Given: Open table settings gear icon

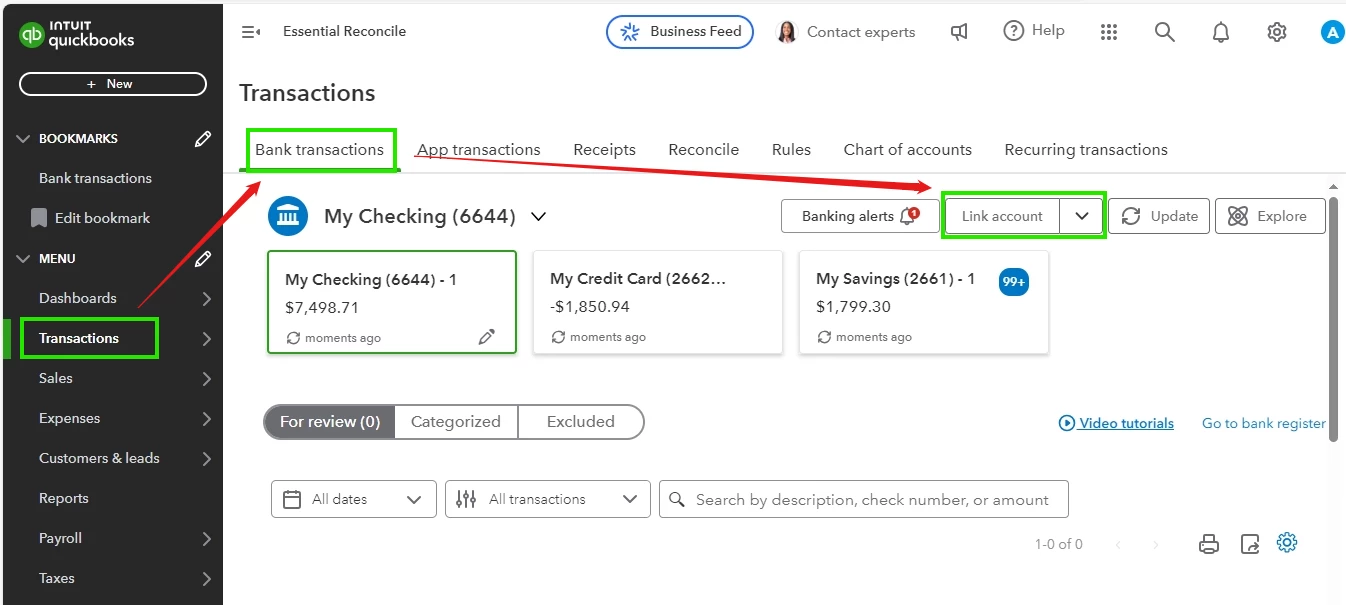Looking at the screenshot, I should tap(1287, 543).
